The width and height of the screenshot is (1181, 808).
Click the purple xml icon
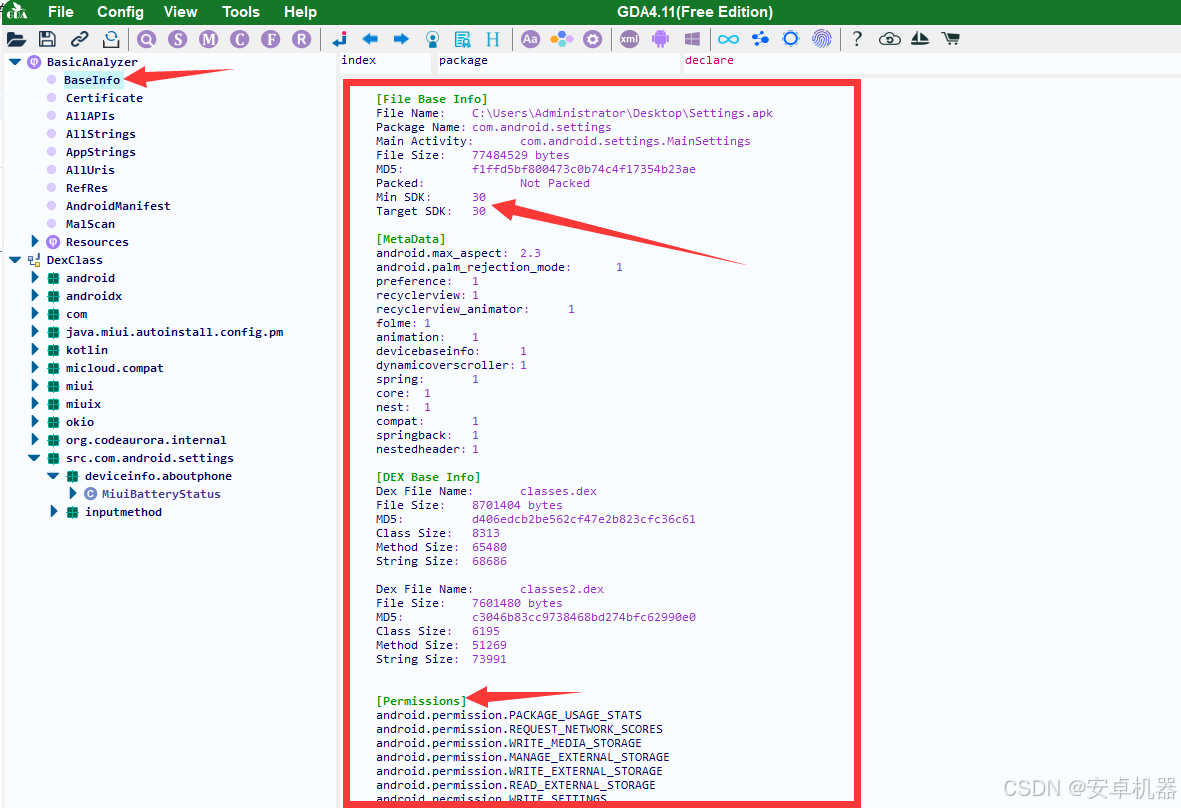629,39
